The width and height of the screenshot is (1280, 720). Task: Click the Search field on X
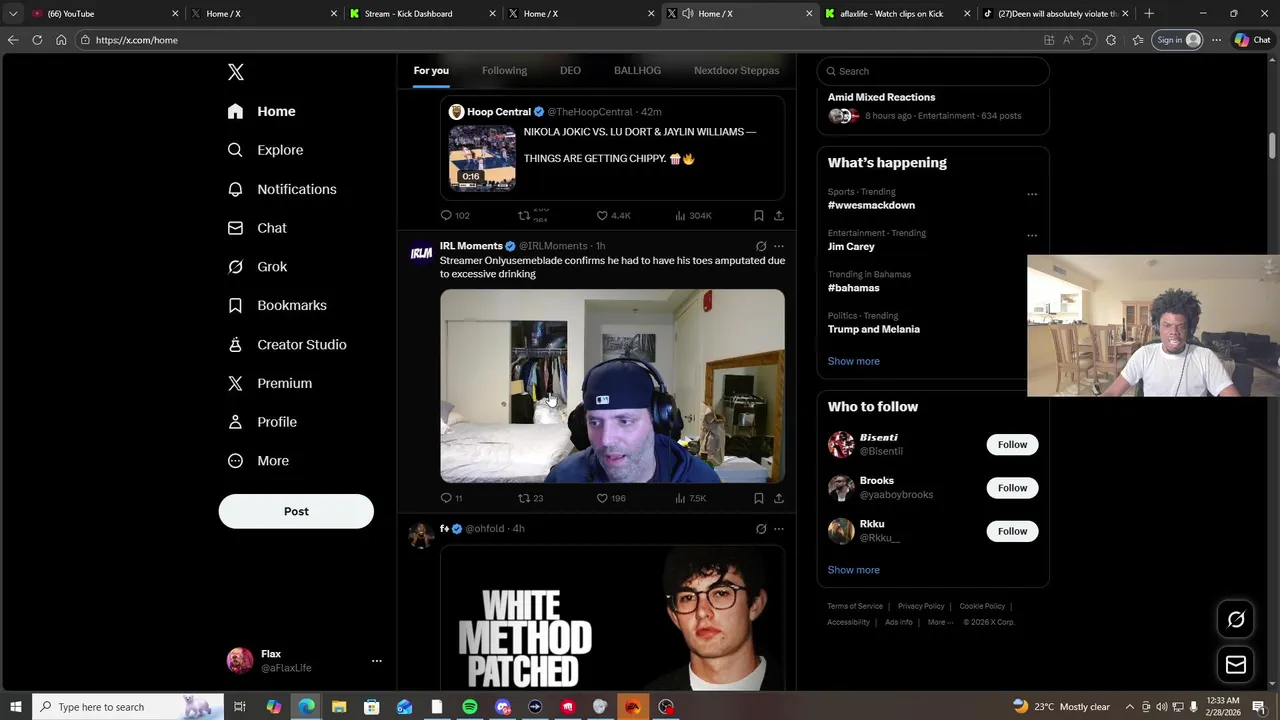(932, 71)
